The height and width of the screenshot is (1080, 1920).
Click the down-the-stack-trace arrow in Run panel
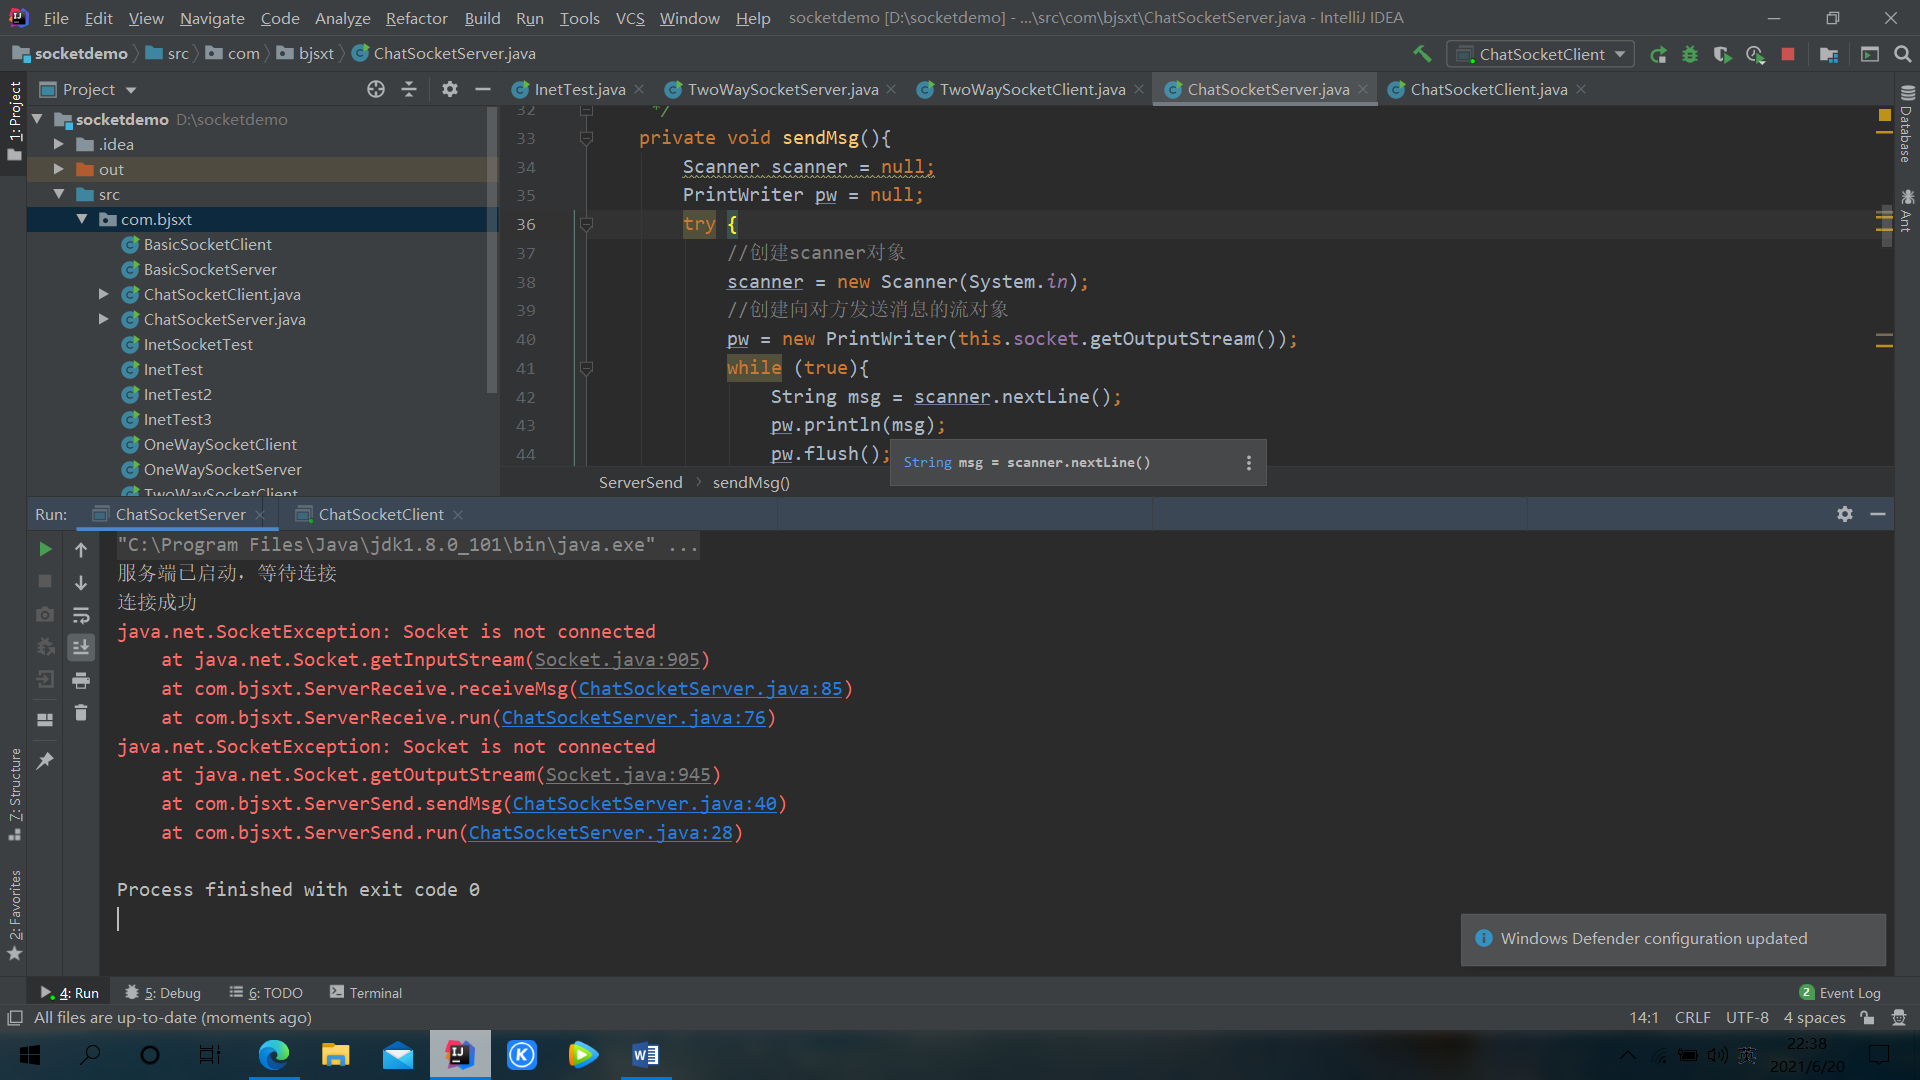click(81, 582)
